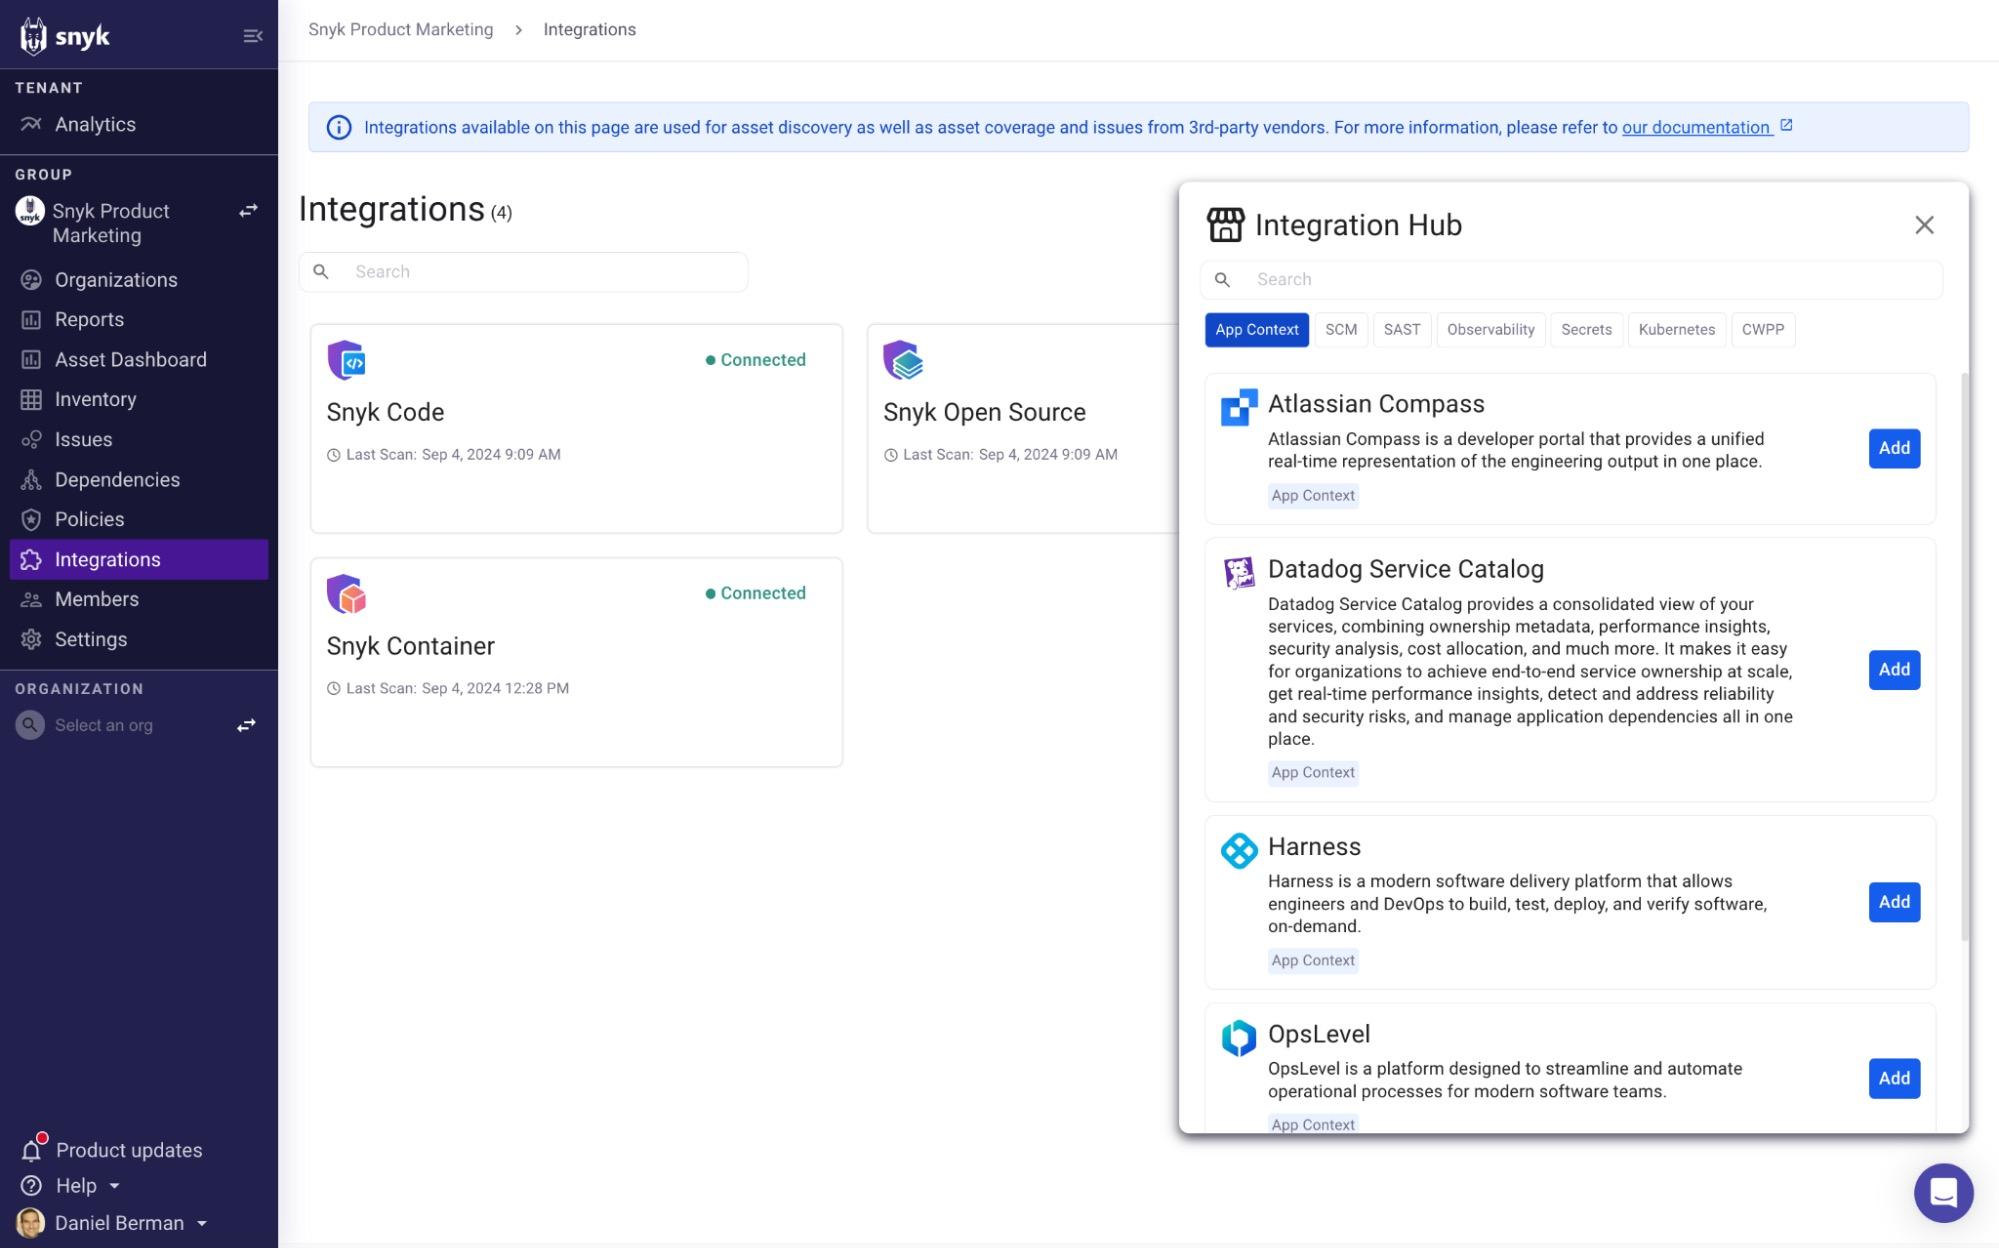Click App Context tag under Harness
The image size is (1999, 1249).
point(1313,961)
